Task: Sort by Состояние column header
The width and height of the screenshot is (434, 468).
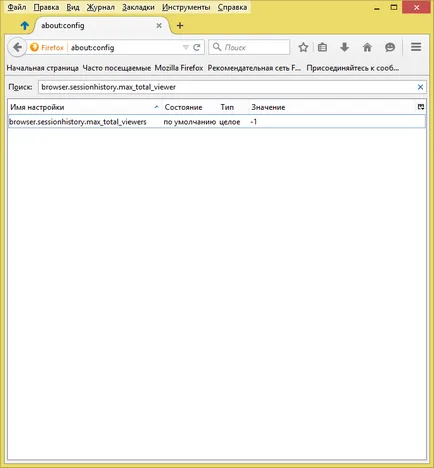Action: pos(189,107)
